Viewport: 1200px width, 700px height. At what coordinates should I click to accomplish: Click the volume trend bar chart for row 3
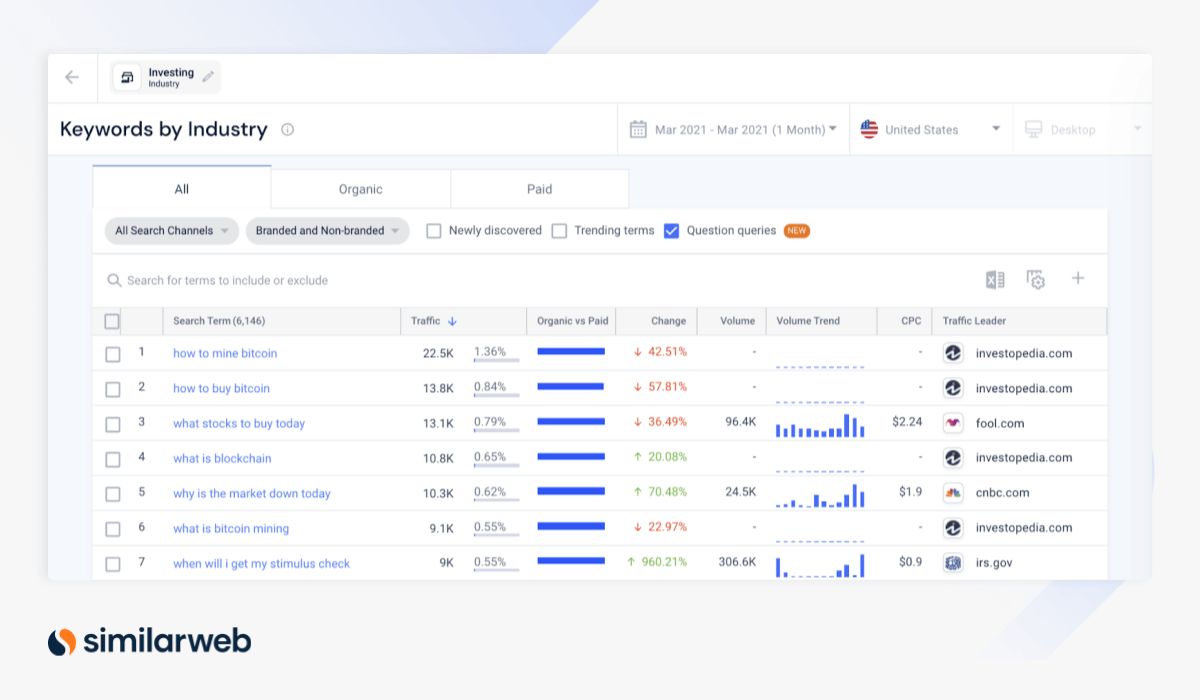coord(820,423)
